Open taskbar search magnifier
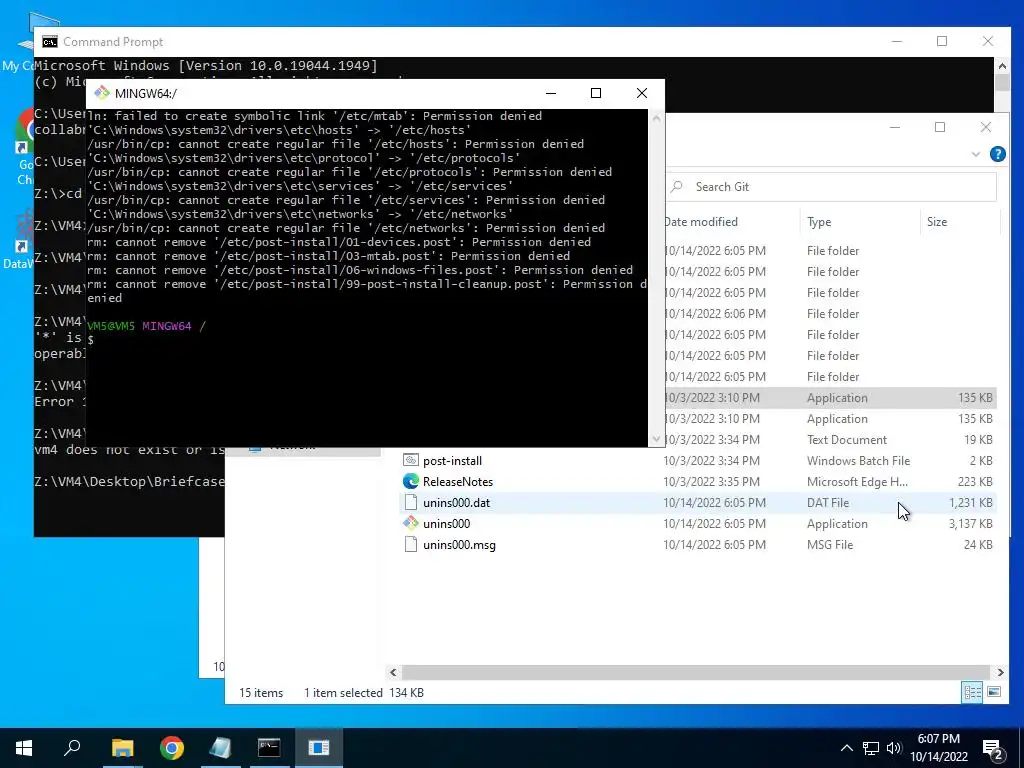This screenshot has width=1024, height=768. pos(72,747)
